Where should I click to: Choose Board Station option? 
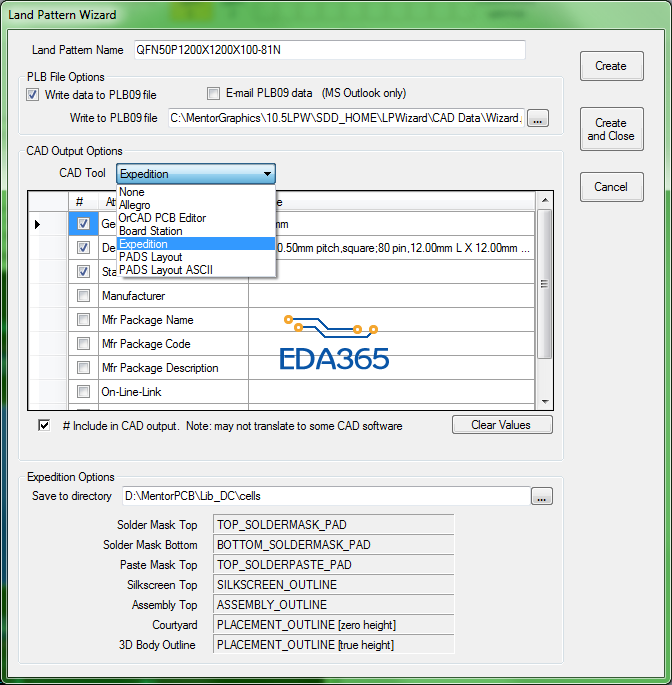[196, 231]
